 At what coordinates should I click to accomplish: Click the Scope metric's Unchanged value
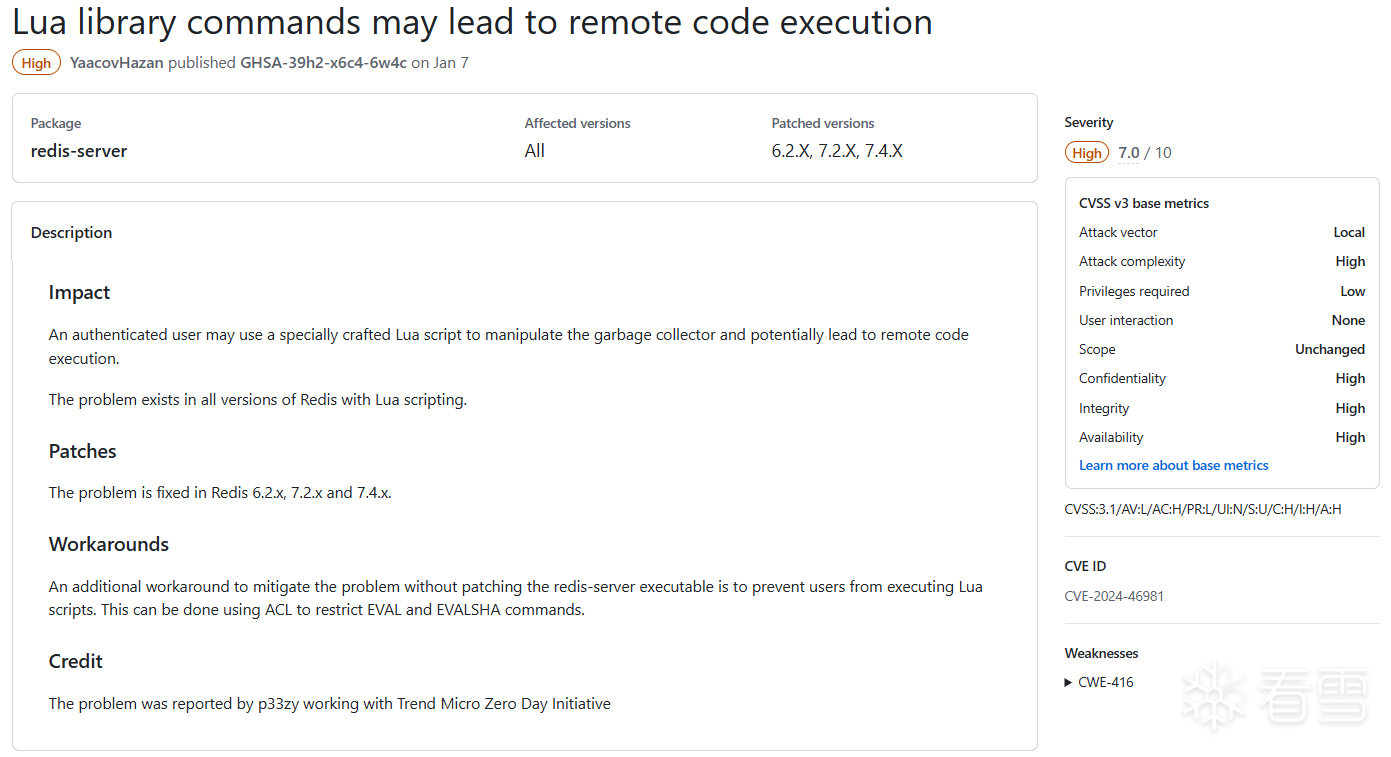pyautogui.click(x=1329, y=350)
